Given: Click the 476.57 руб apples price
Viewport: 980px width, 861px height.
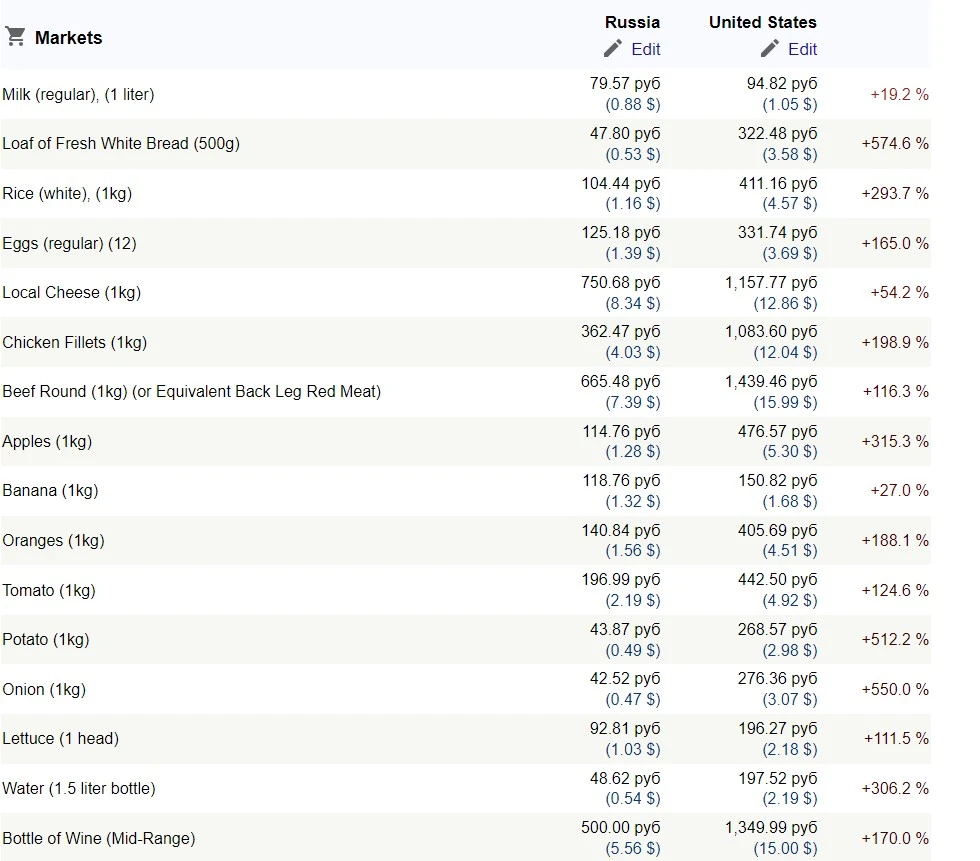Looking at the screenshot, I should (778, 432).
